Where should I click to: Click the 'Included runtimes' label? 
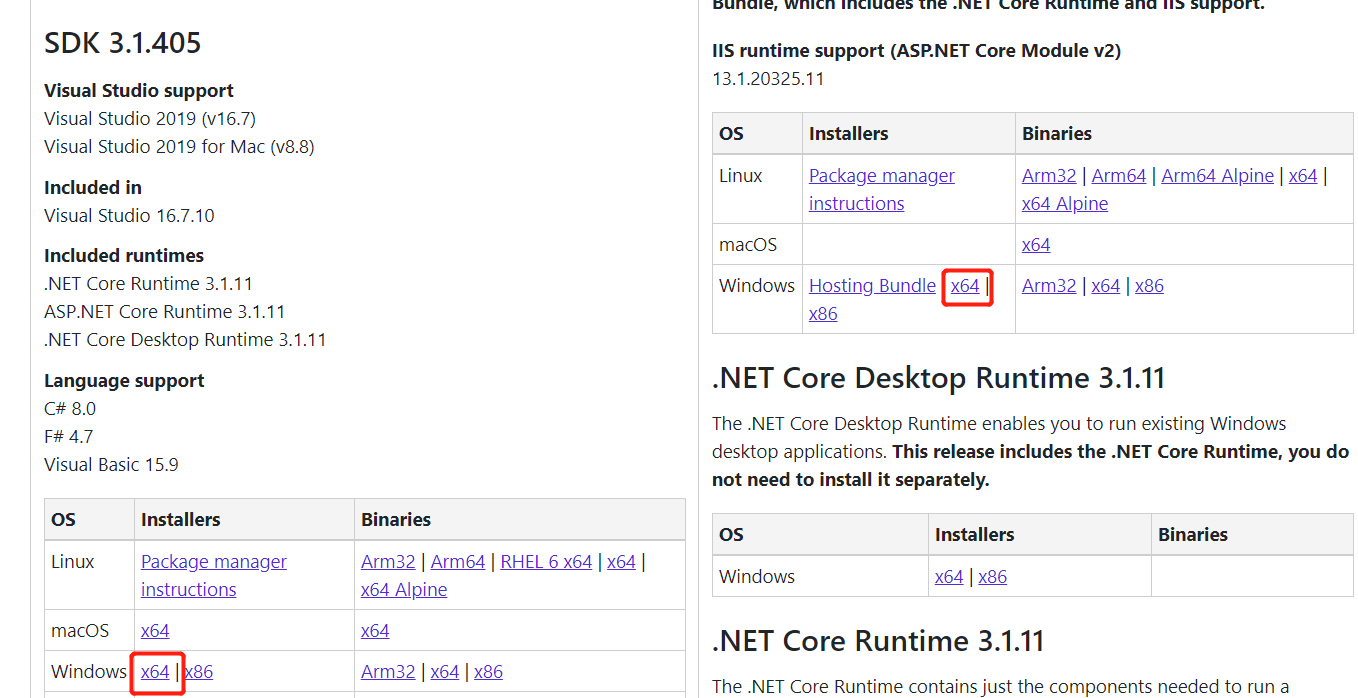[x=124, y=255]
